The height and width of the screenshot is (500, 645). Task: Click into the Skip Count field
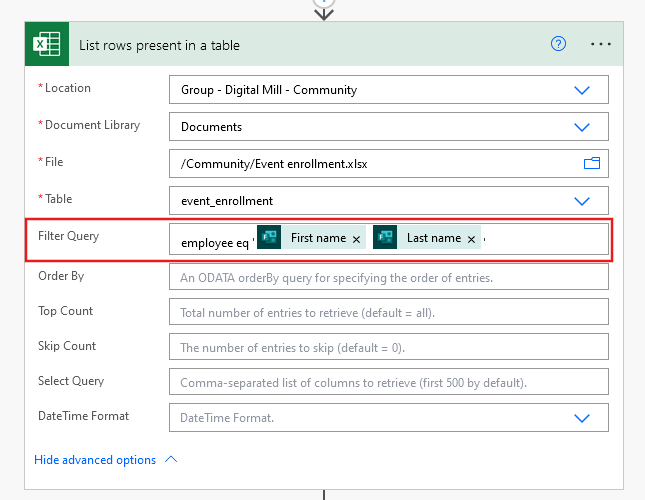click(x=389, y=347)
